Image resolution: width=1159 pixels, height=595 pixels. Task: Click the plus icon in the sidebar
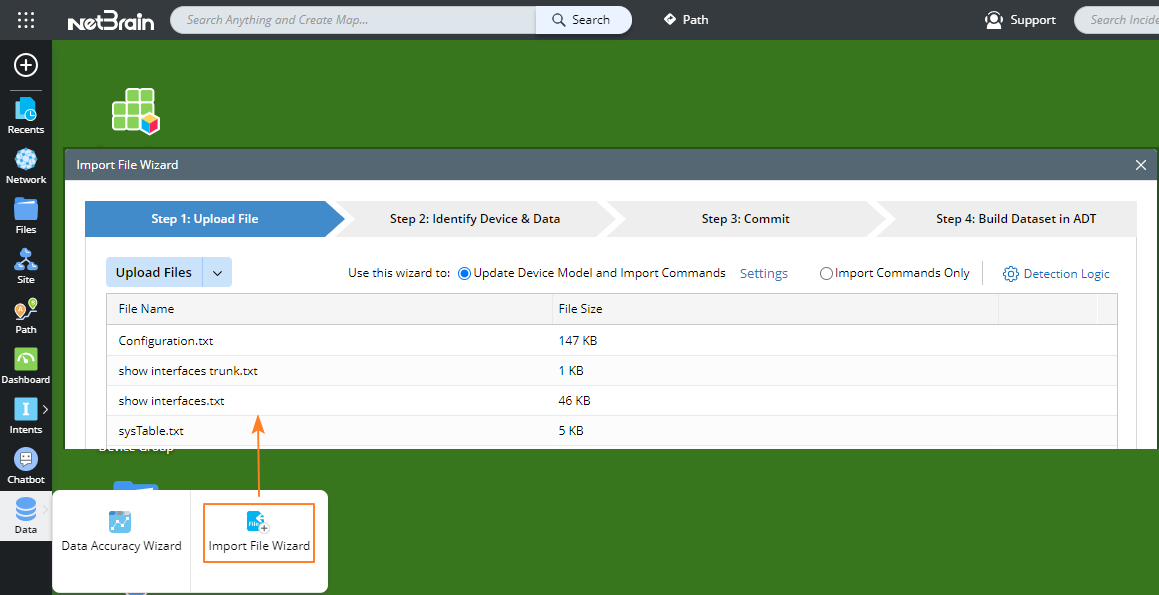[26, 65]
